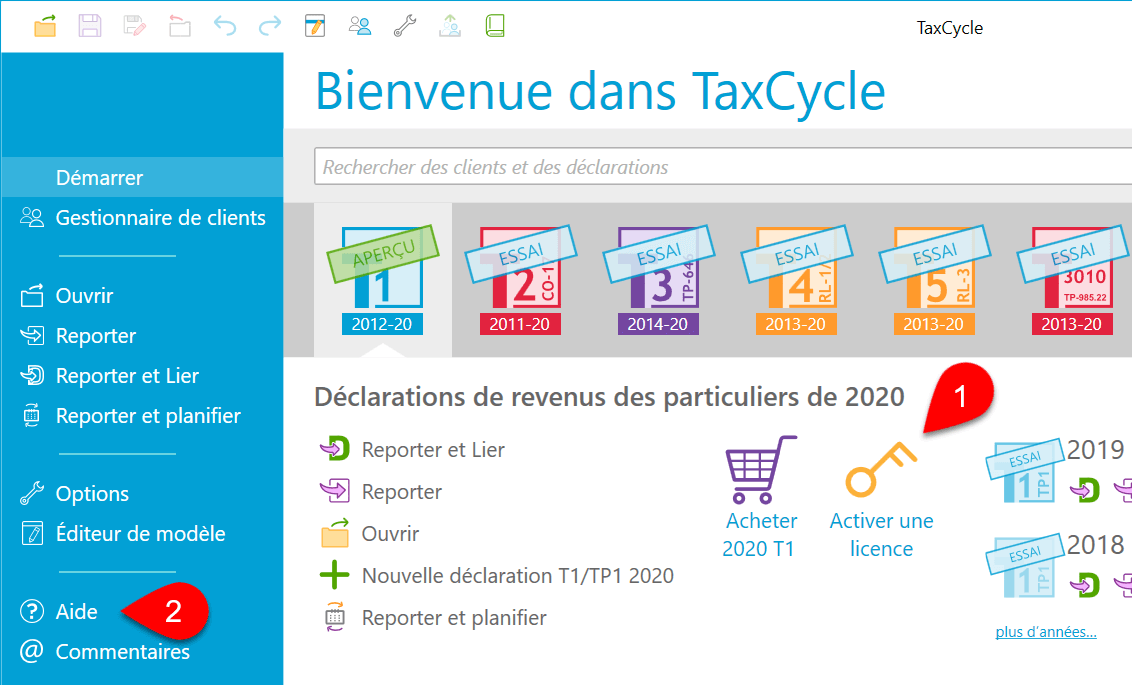Select the T2 2011-20 module tile
Viewport: 1132px width, 685px height.
[x=521, y=280]
